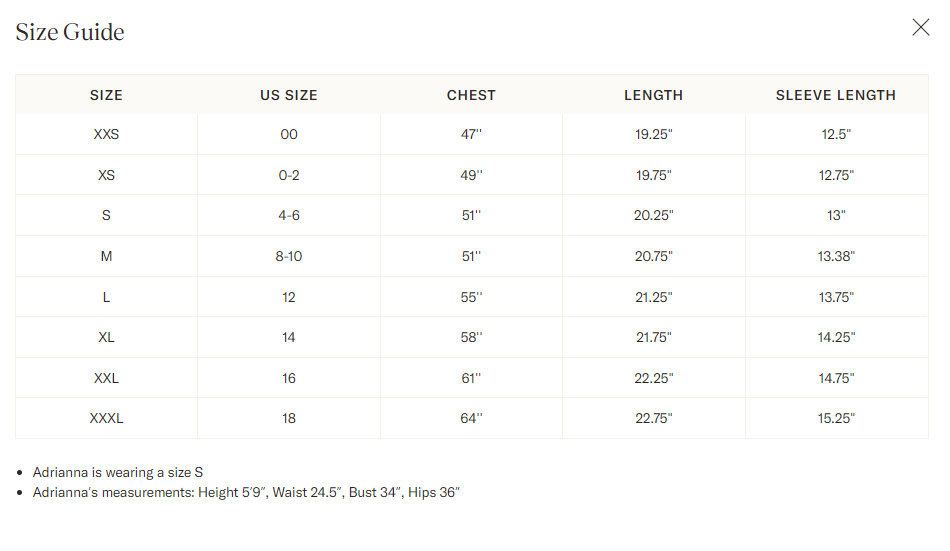Click the 12.5" sleeve length value

[x=836, y=134]
